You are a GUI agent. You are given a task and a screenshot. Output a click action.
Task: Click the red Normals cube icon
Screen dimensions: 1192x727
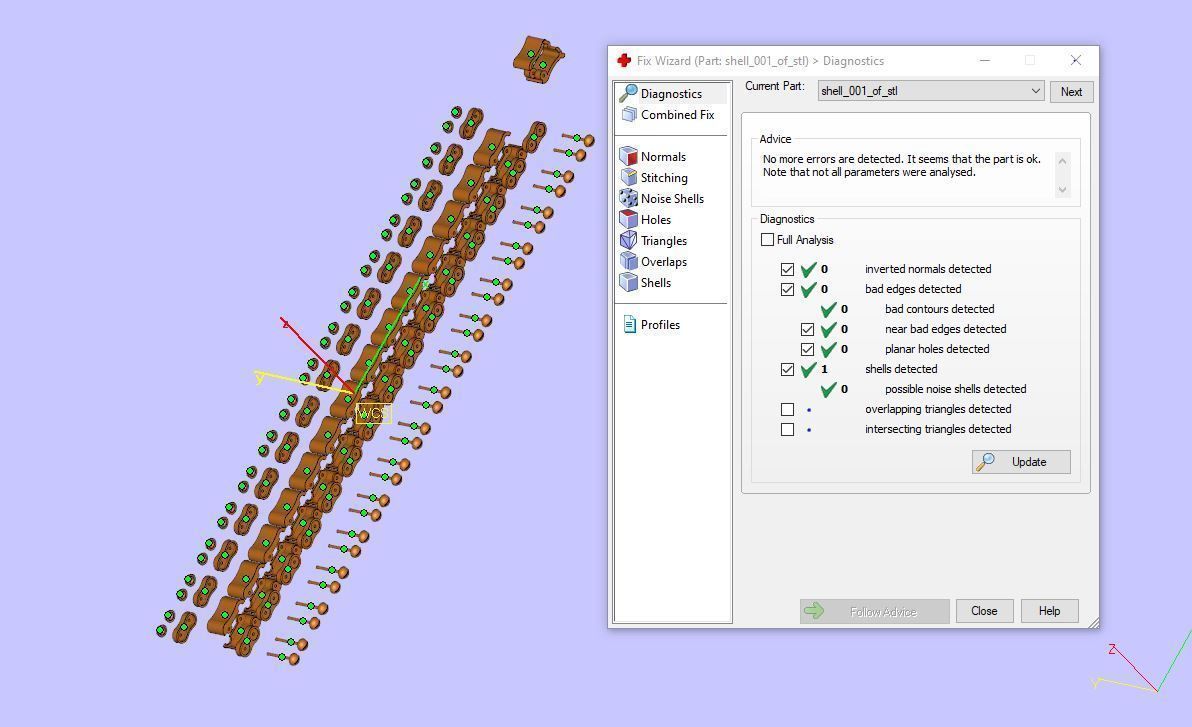click(x=629, y=157)
